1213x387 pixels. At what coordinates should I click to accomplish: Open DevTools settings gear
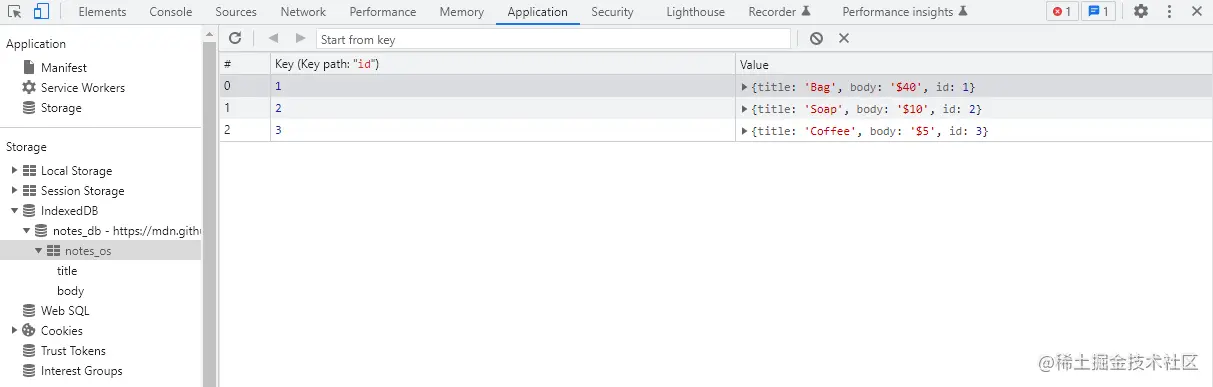coord(1141,12)
